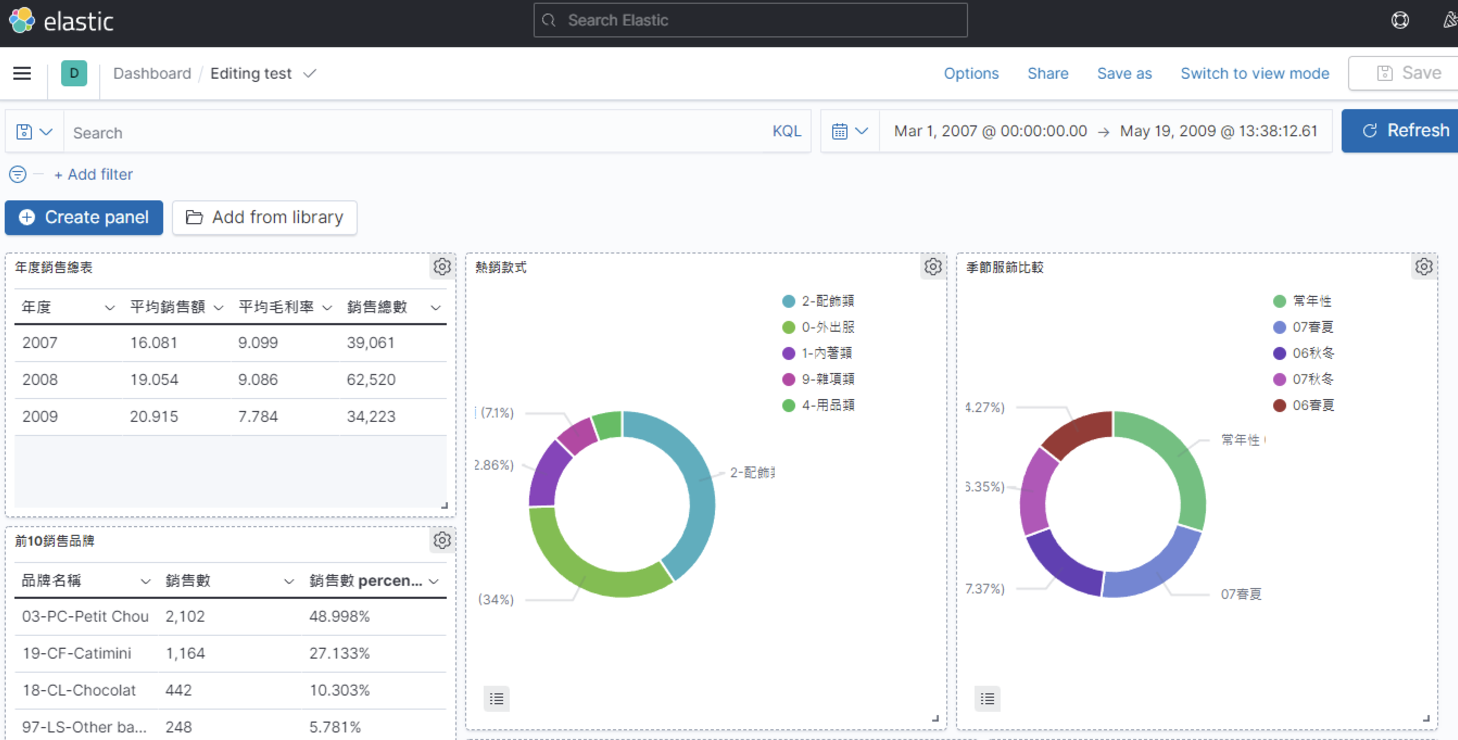1458x740 pixels.
Task: Open the hamburger navigation menu
Action: (x=22, y=73)
